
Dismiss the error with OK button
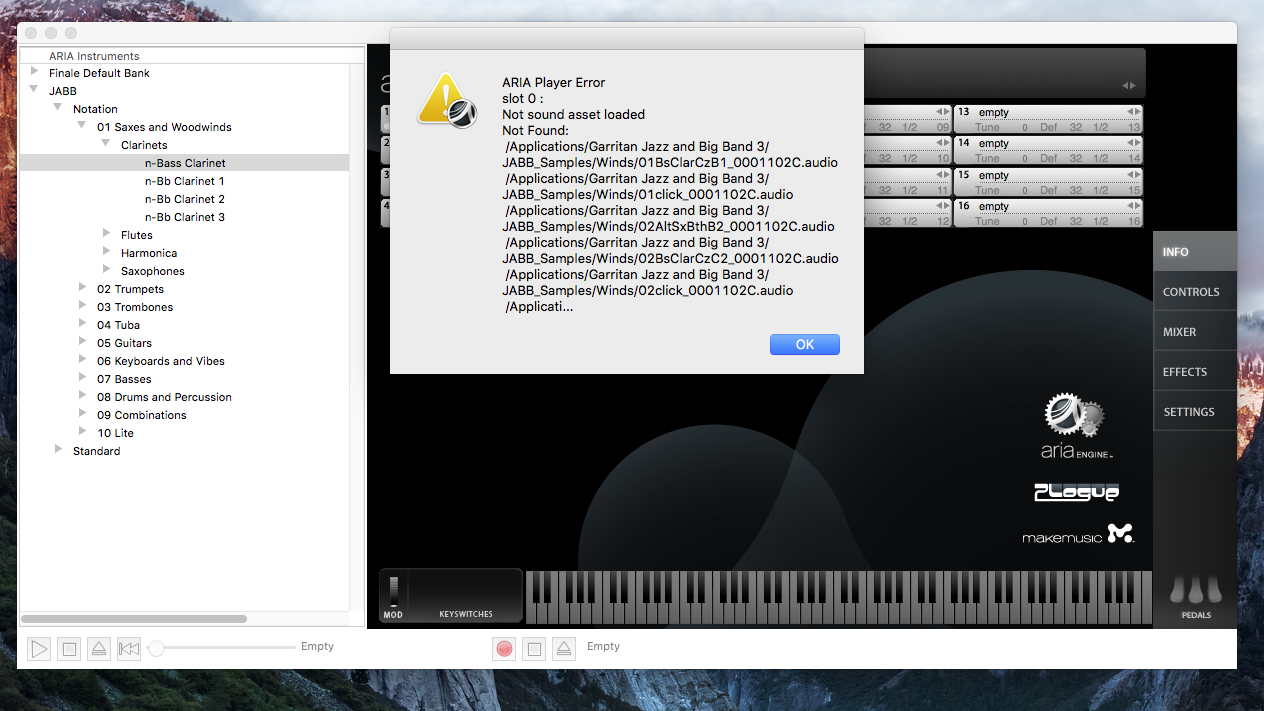tap(805, 344)
